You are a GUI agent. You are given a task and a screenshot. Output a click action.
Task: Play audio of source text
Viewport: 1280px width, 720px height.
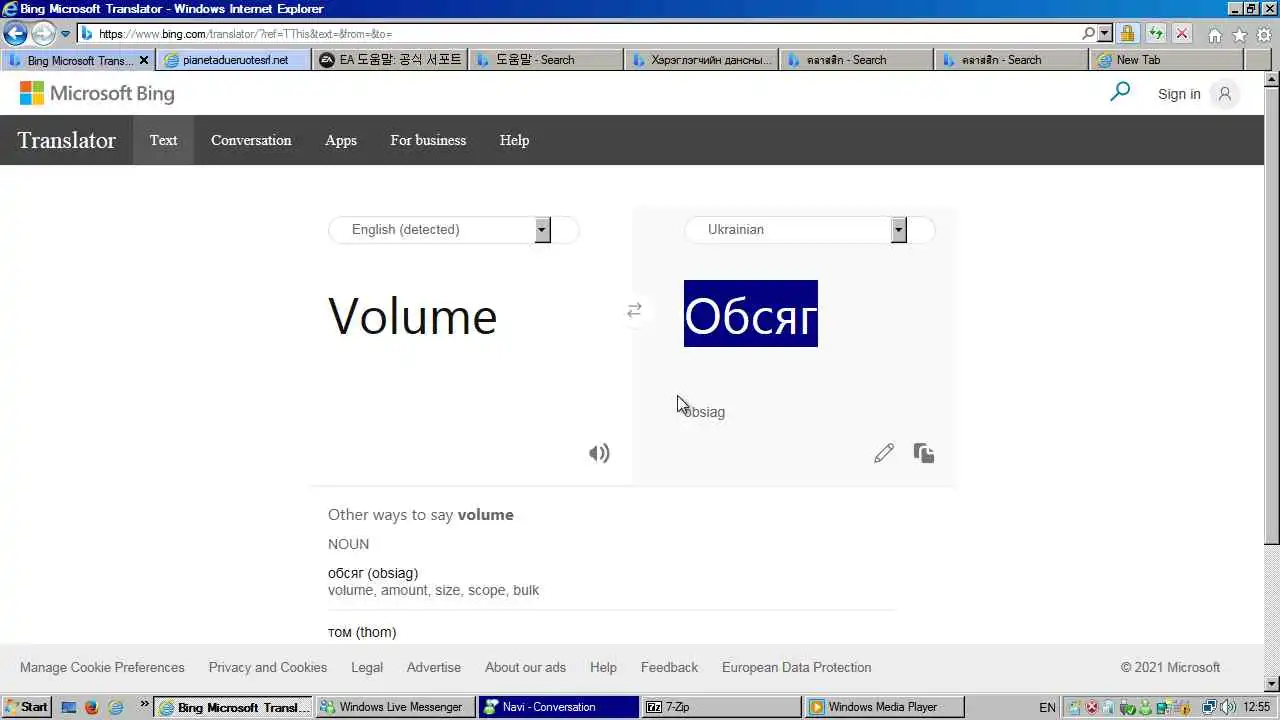click(599, 453)
